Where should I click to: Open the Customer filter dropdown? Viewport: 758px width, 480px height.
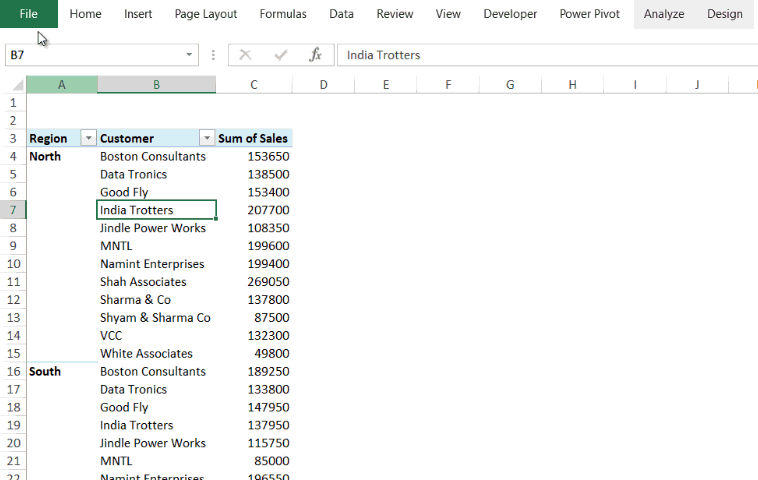coord(207,138)
